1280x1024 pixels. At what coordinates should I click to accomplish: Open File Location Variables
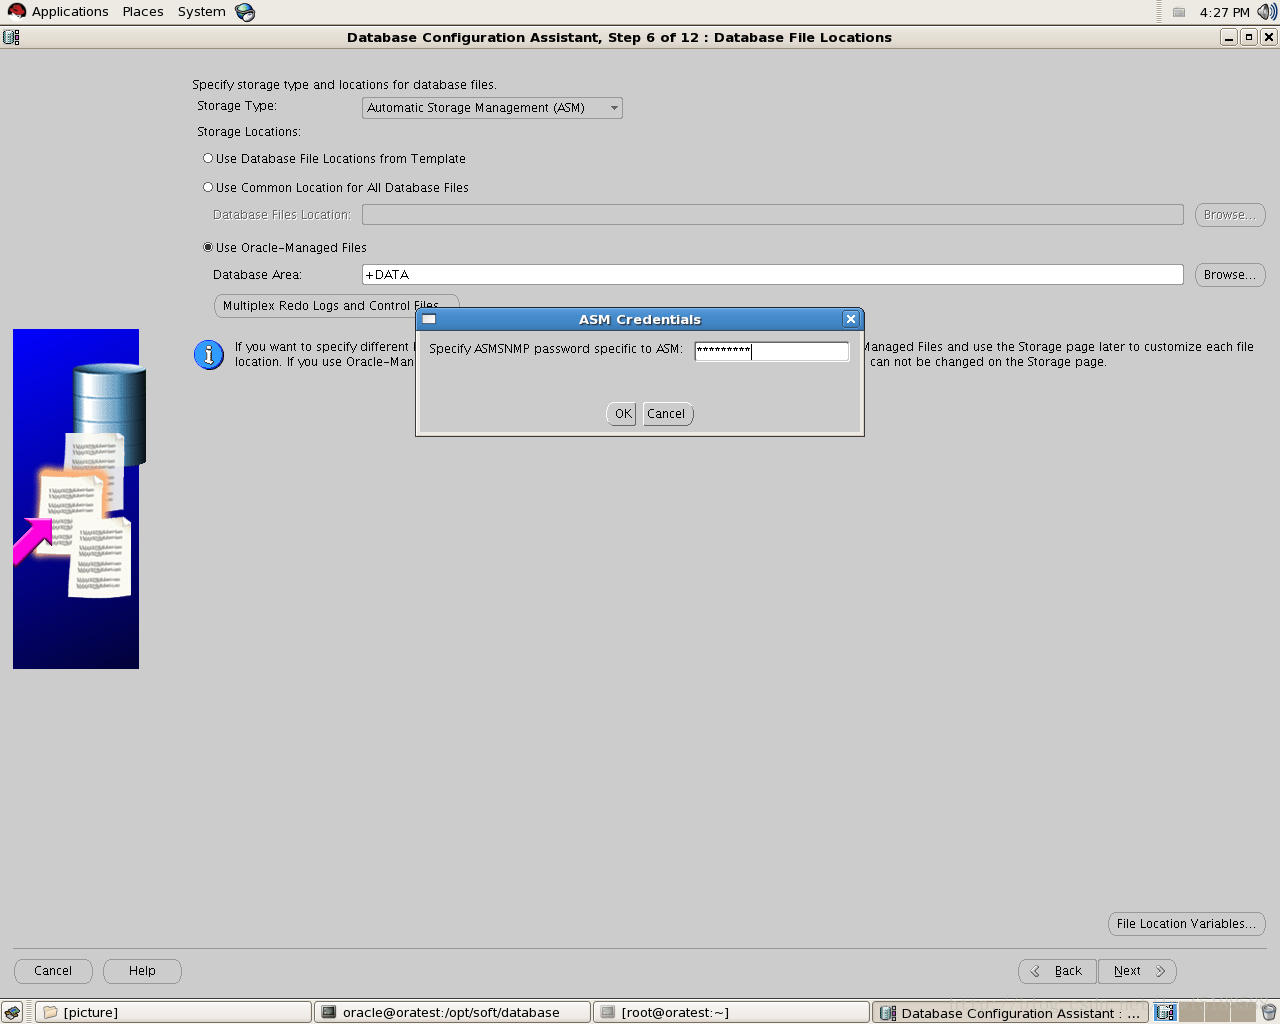tap(1187, 924)
